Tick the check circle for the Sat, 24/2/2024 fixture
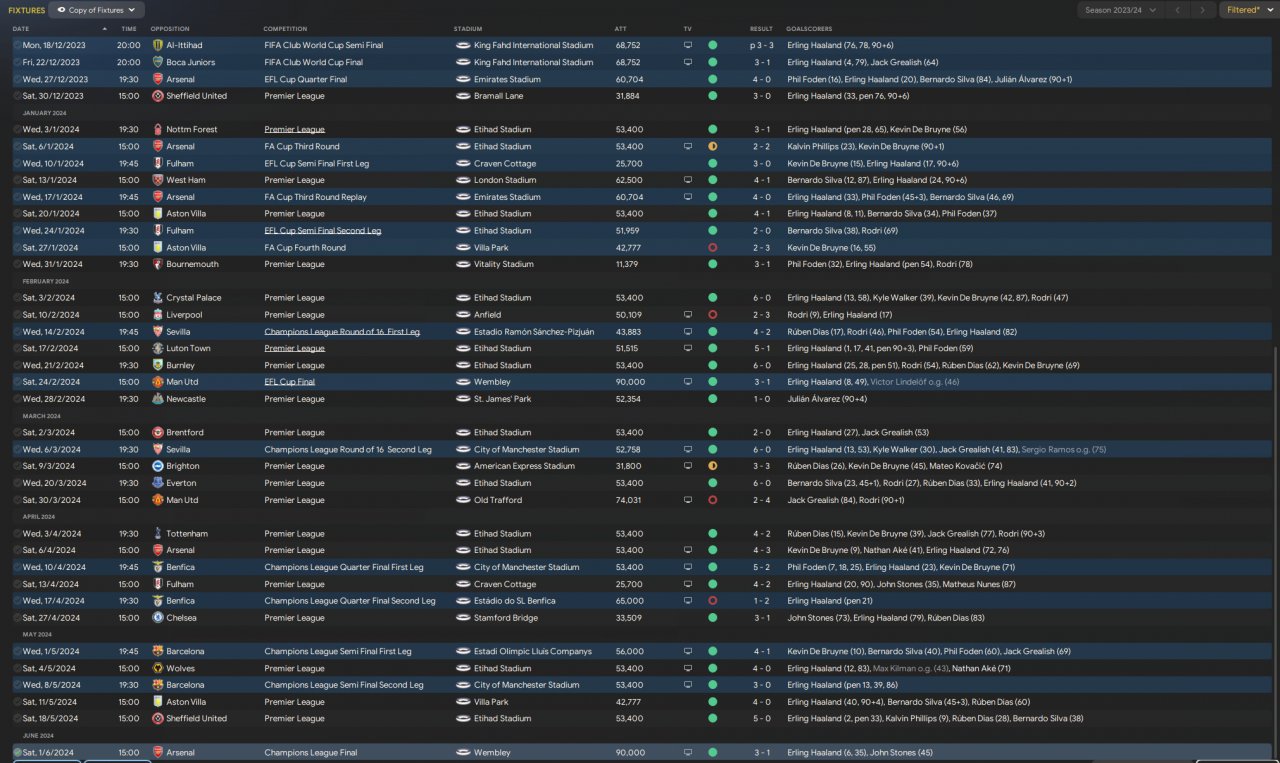 pos(17,382)
